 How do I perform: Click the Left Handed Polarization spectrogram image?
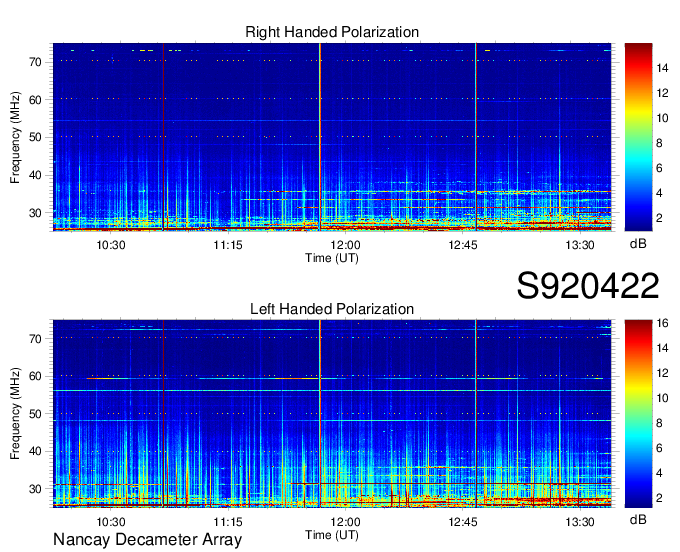(x=332, y=414)
